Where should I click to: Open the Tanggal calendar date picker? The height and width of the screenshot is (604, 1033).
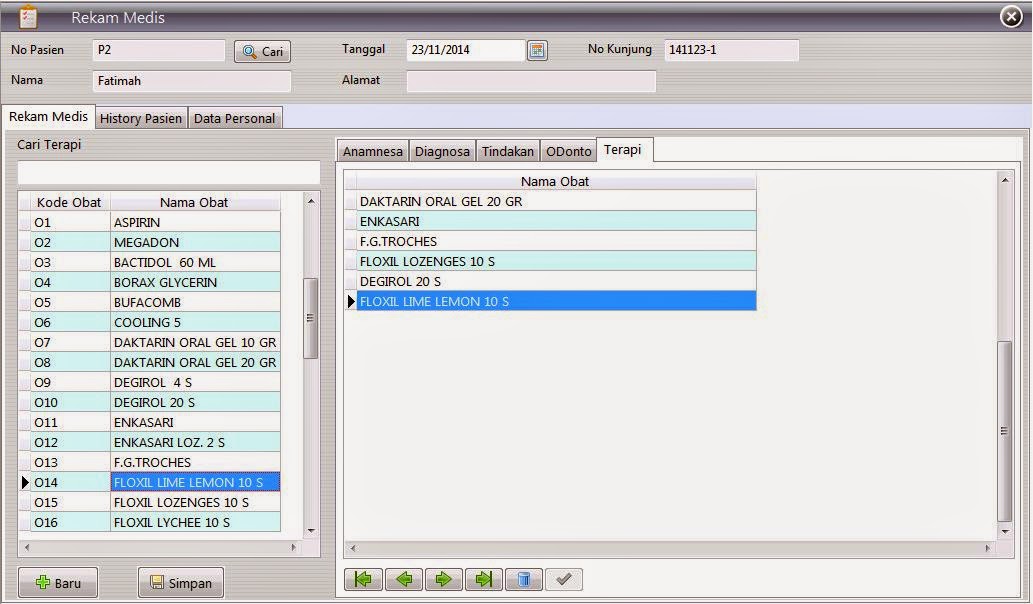pyautogui.click(x=537, y=49)
